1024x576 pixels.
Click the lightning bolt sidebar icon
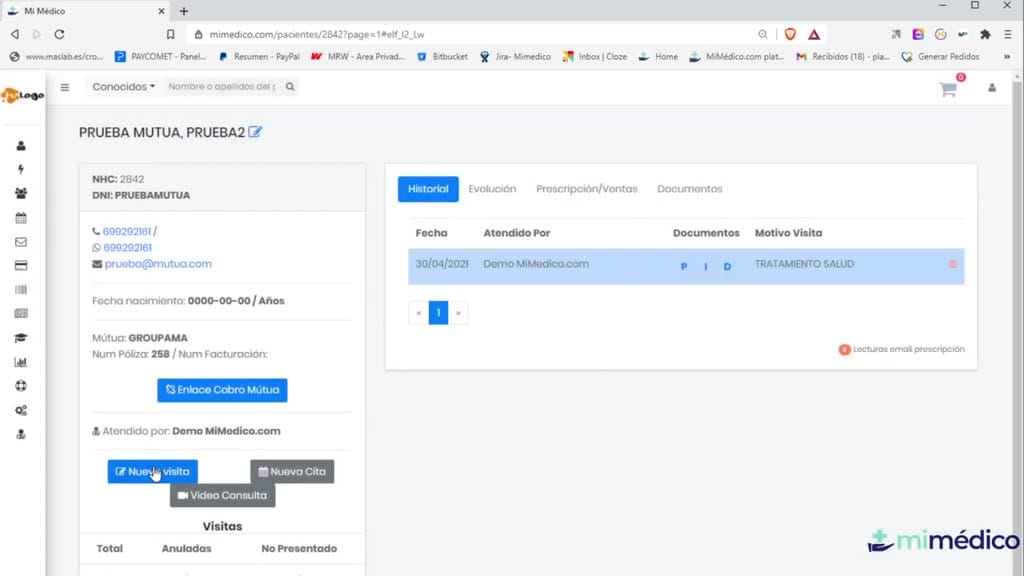(x=21, y=170)
